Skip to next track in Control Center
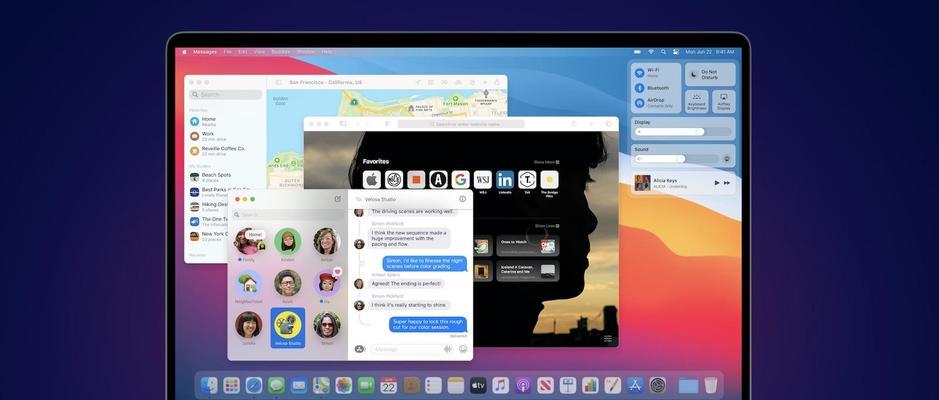 pos(728,183)
